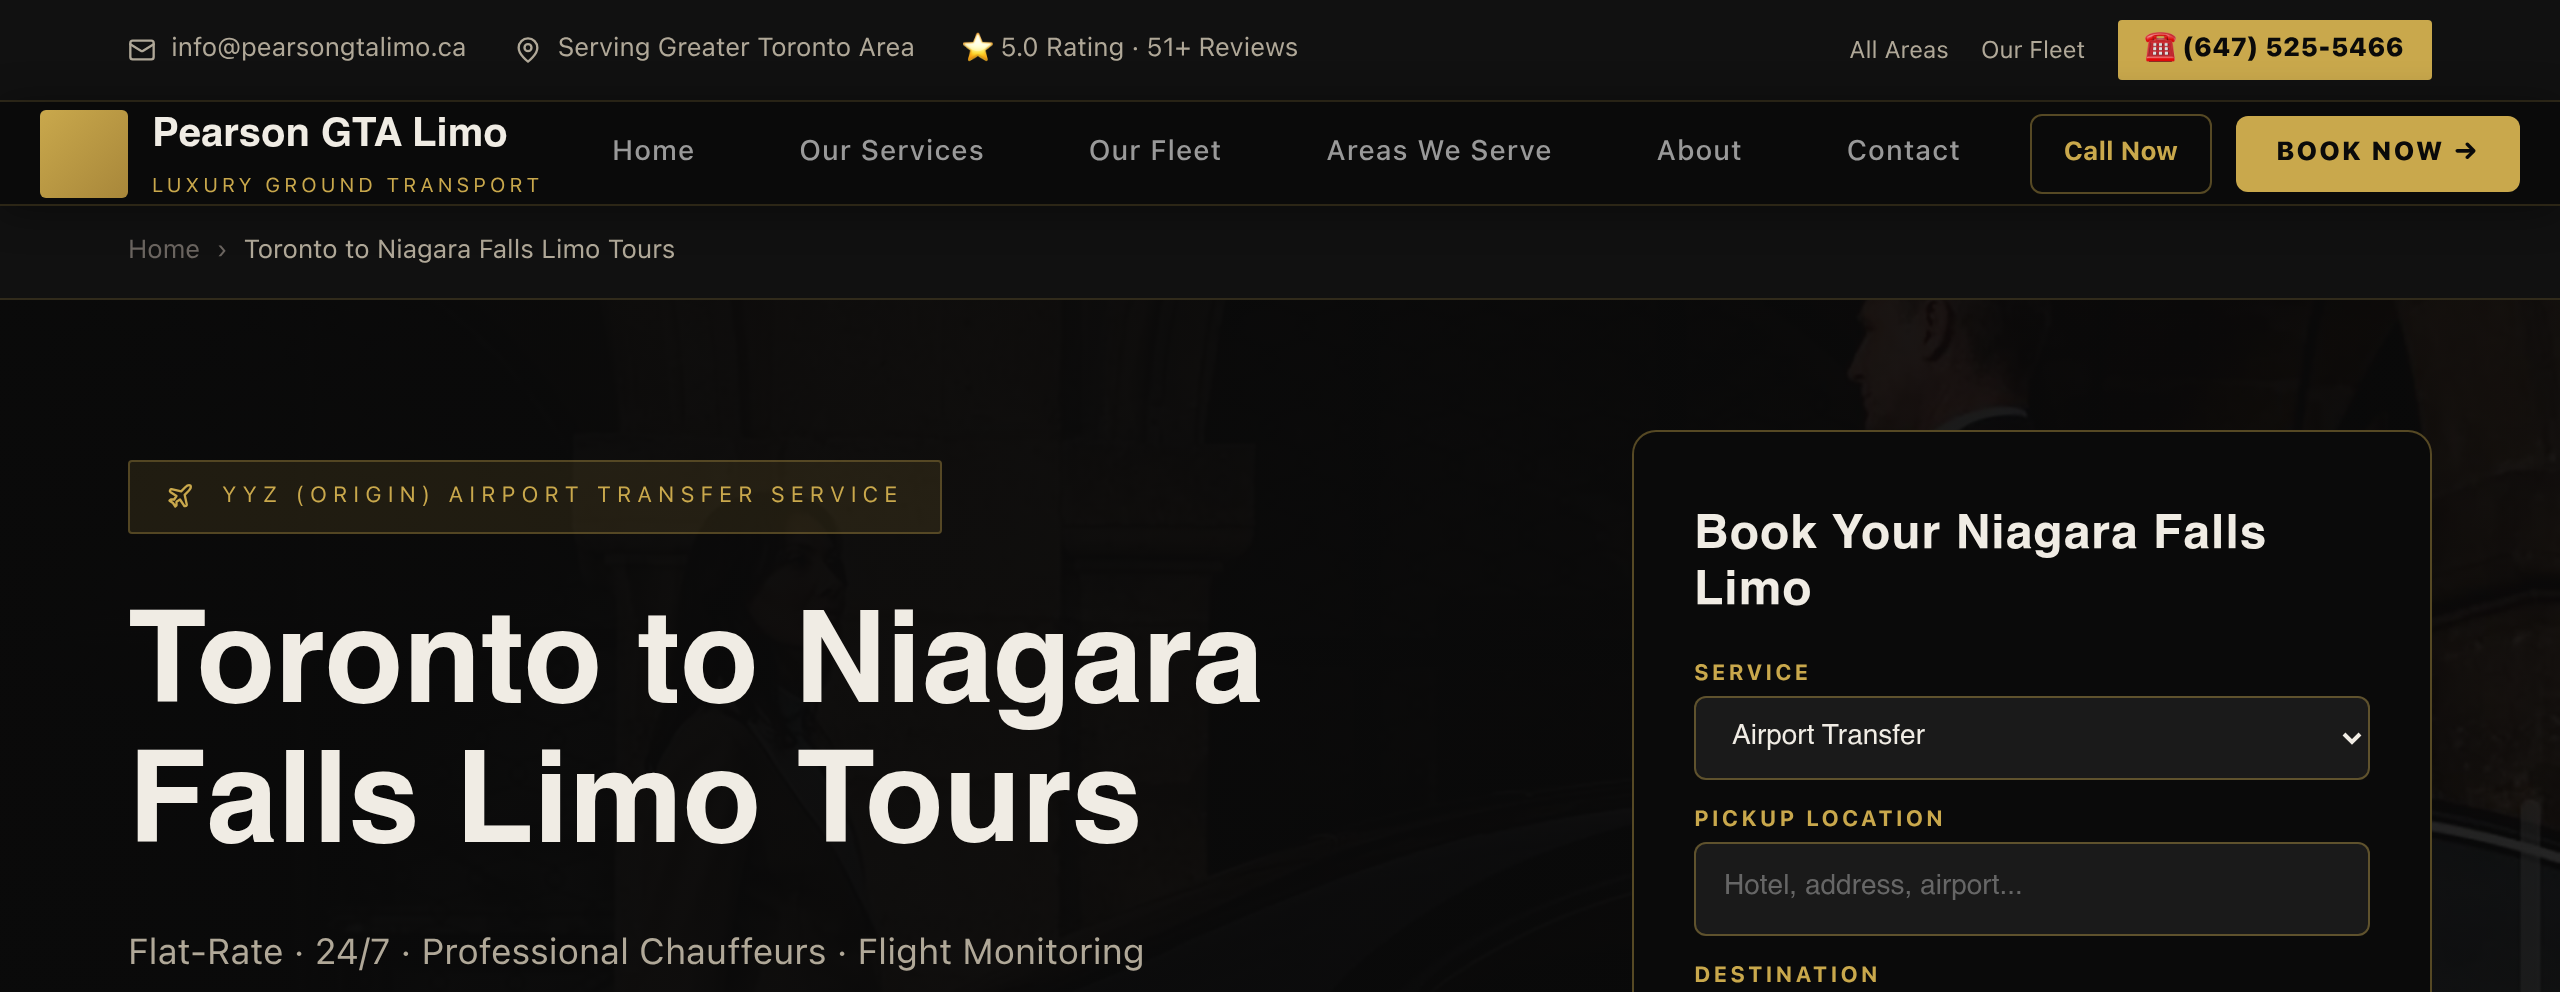Click the info@pearsongtalimo.ca email link

click(318, 48)
